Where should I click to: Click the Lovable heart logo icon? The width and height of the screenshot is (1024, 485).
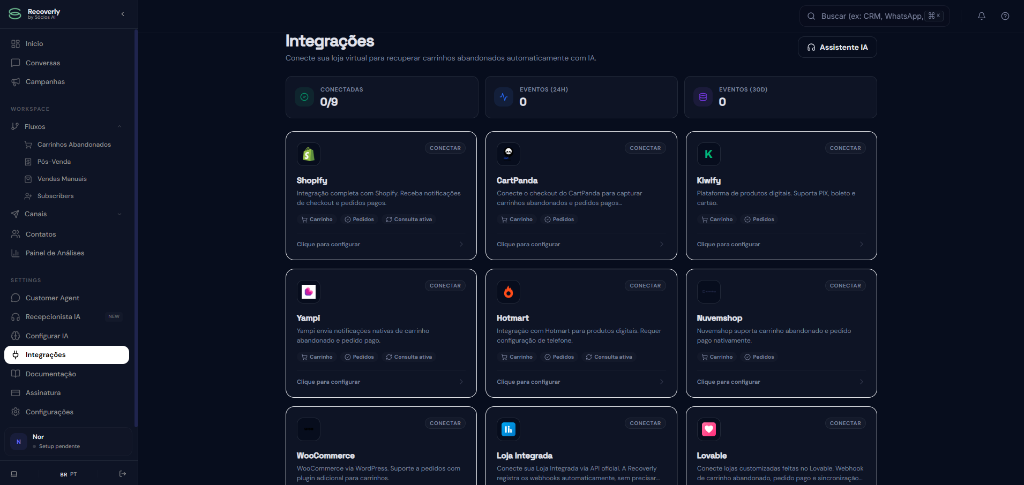click(709, 429)
